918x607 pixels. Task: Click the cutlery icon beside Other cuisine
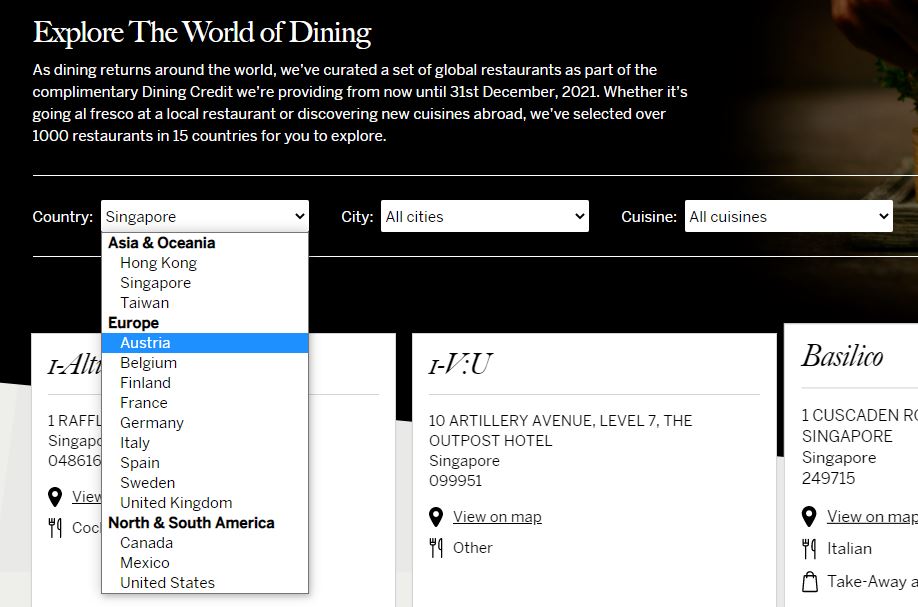(x=436, y=548)
